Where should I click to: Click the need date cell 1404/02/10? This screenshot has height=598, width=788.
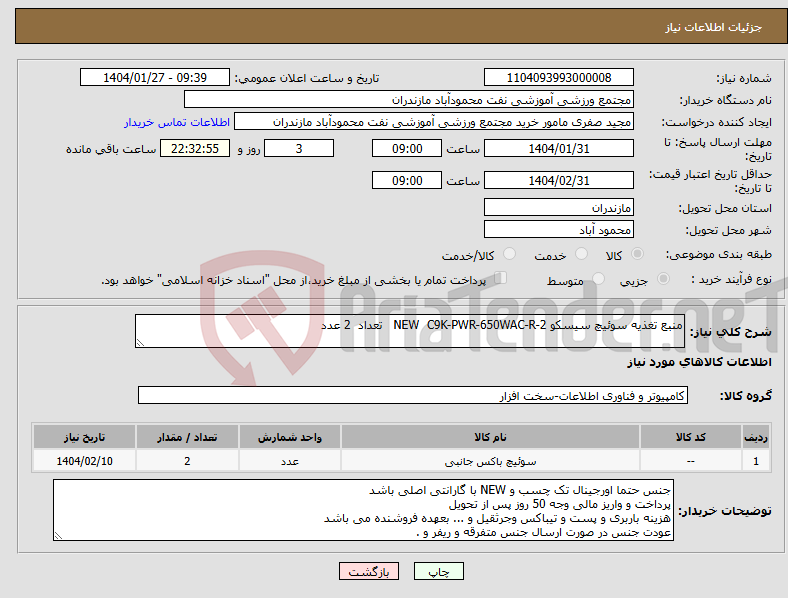[x=84, y=461]
